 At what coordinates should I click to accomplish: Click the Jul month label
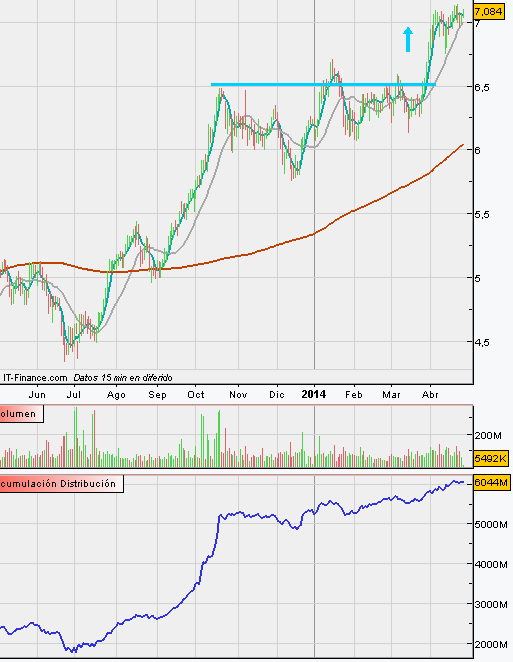(x=74, y=395)
